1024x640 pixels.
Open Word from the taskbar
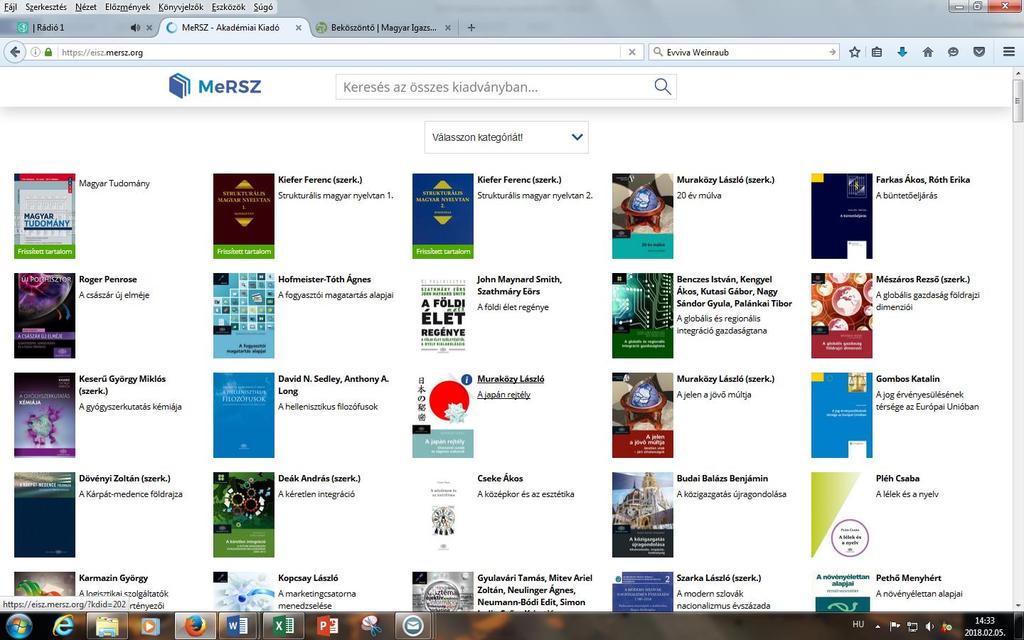(237, 626)
